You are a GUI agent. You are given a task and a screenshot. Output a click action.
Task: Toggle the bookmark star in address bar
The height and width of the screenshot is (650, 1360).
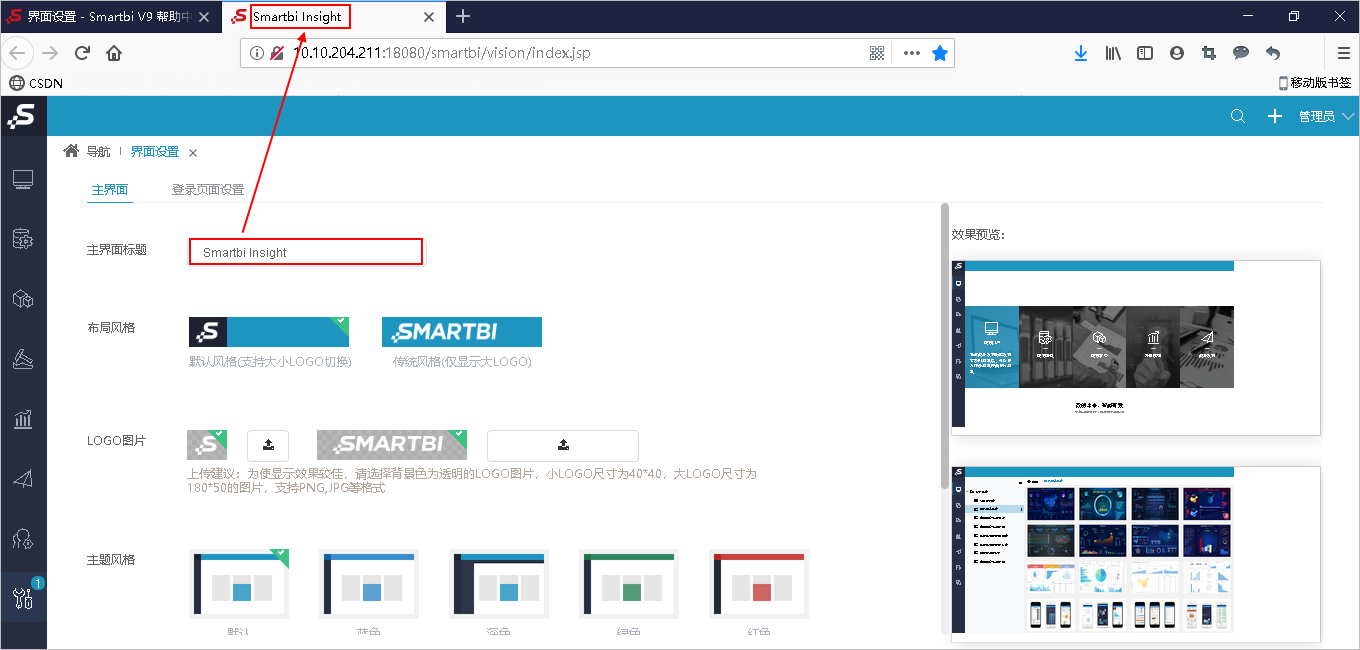coord(940,53)
